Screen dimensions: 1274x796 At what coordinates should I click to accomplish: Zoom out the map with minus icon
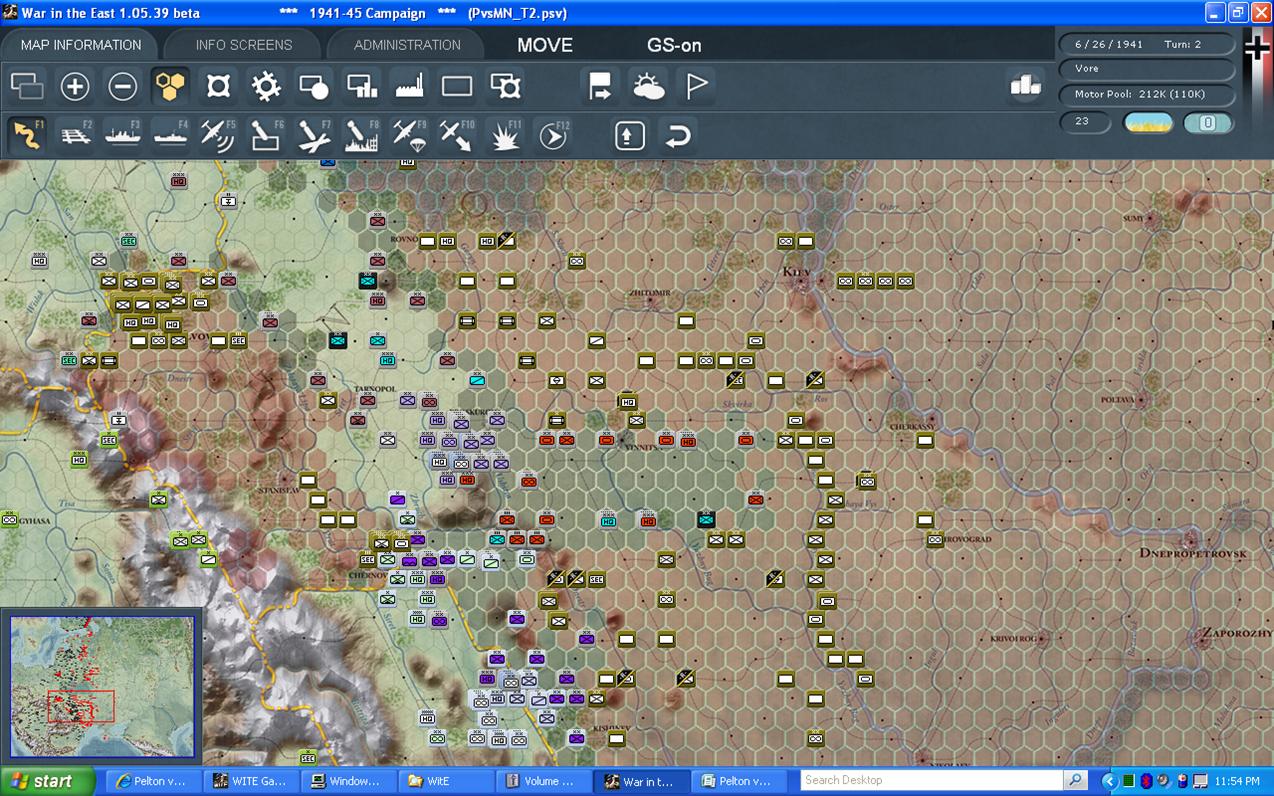(123, 87)
